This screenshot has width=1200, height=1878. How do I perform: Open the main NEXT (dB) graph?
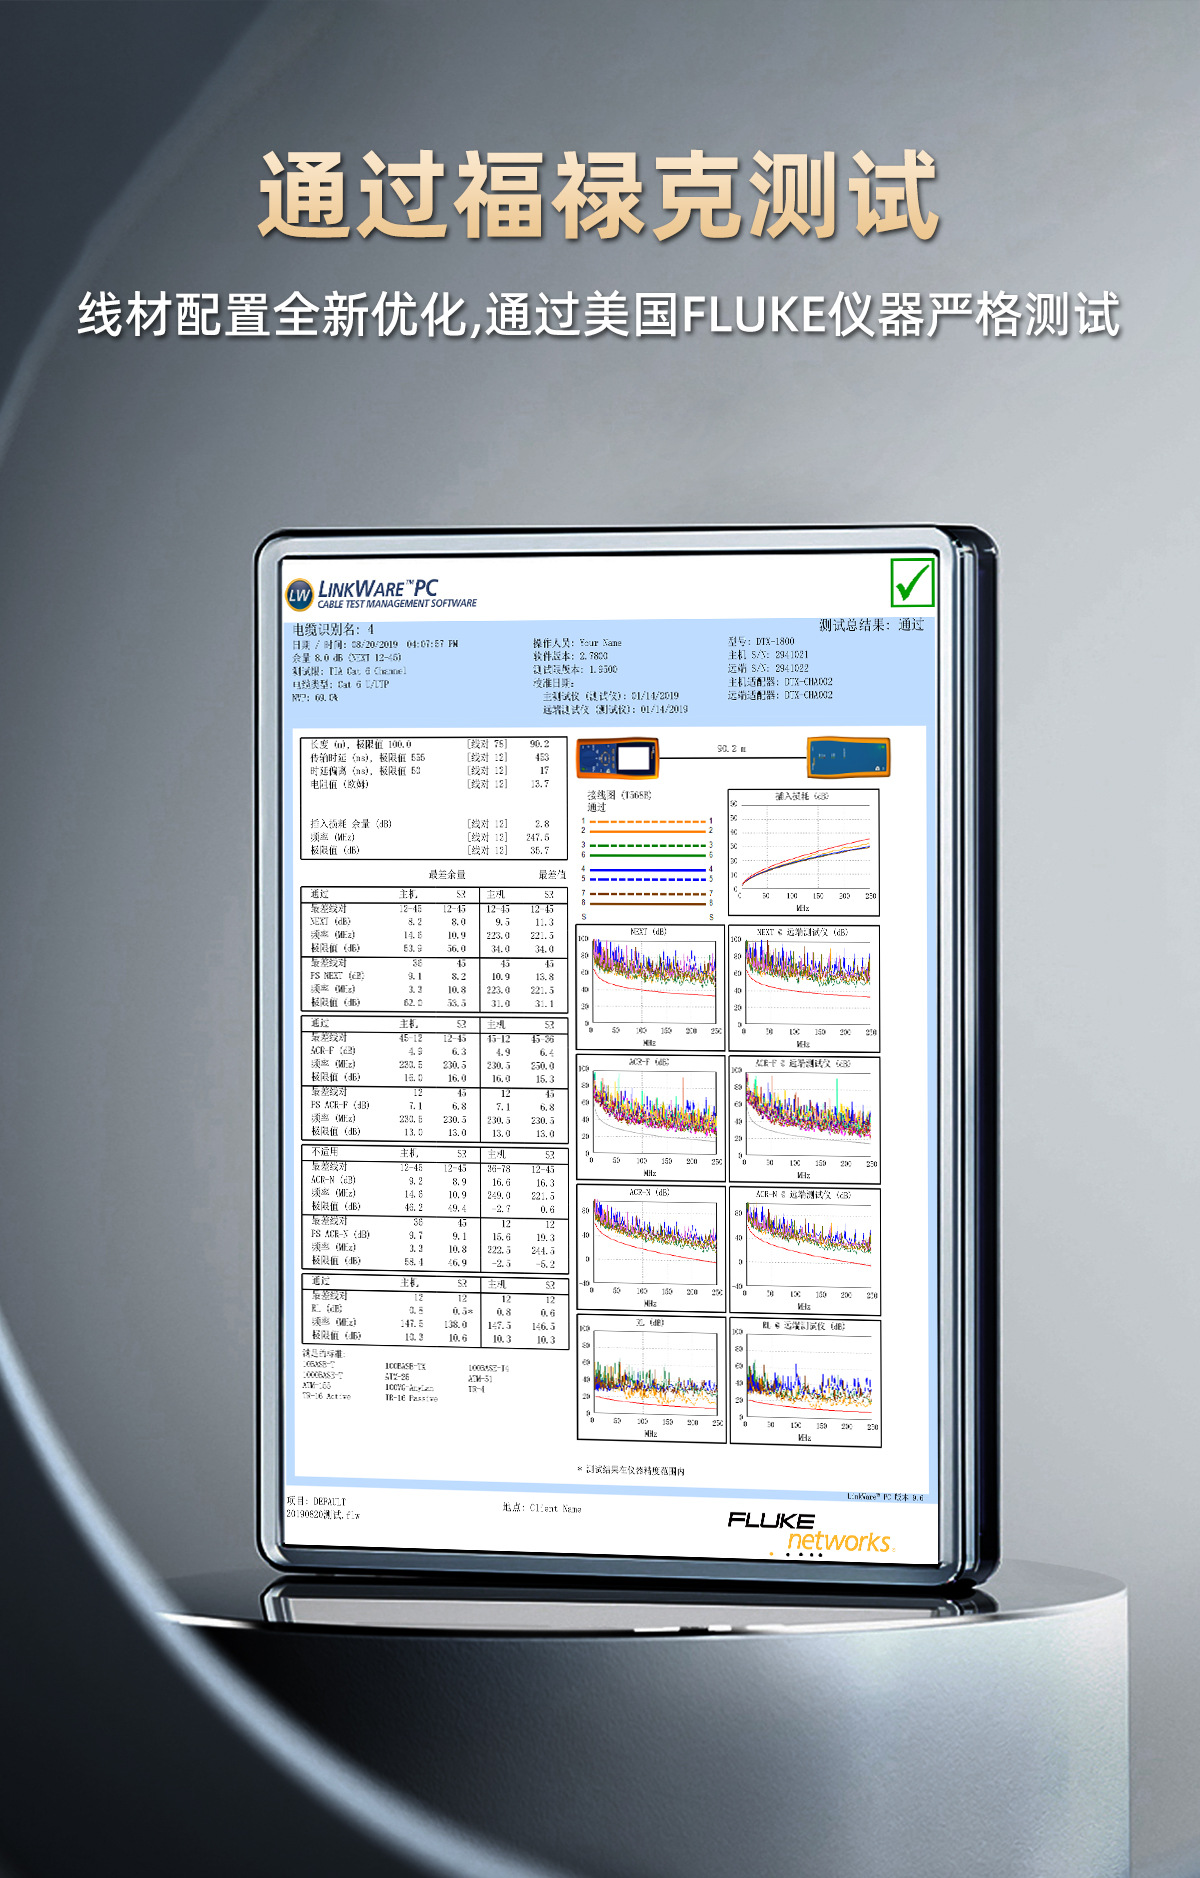pyautogui.click(x=650, y=986)
